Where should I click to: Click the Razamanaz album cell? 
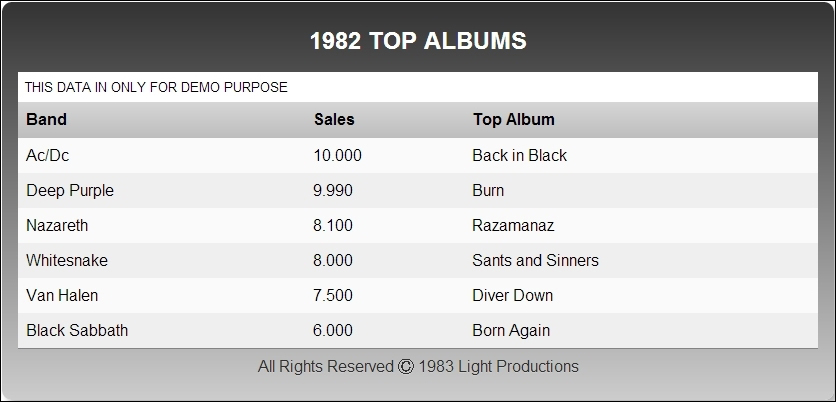click(x=513, y=226)
